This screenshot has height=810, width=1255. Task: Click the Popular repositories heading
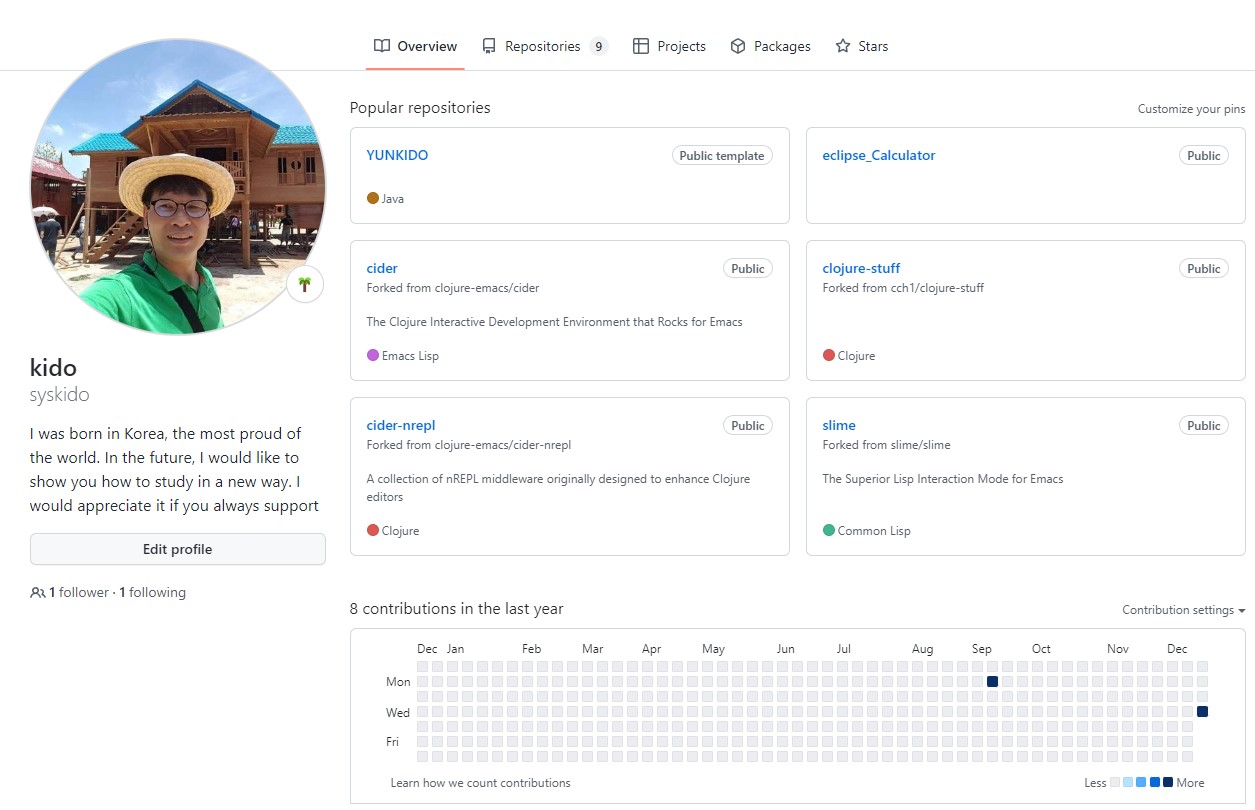[420, 108]
